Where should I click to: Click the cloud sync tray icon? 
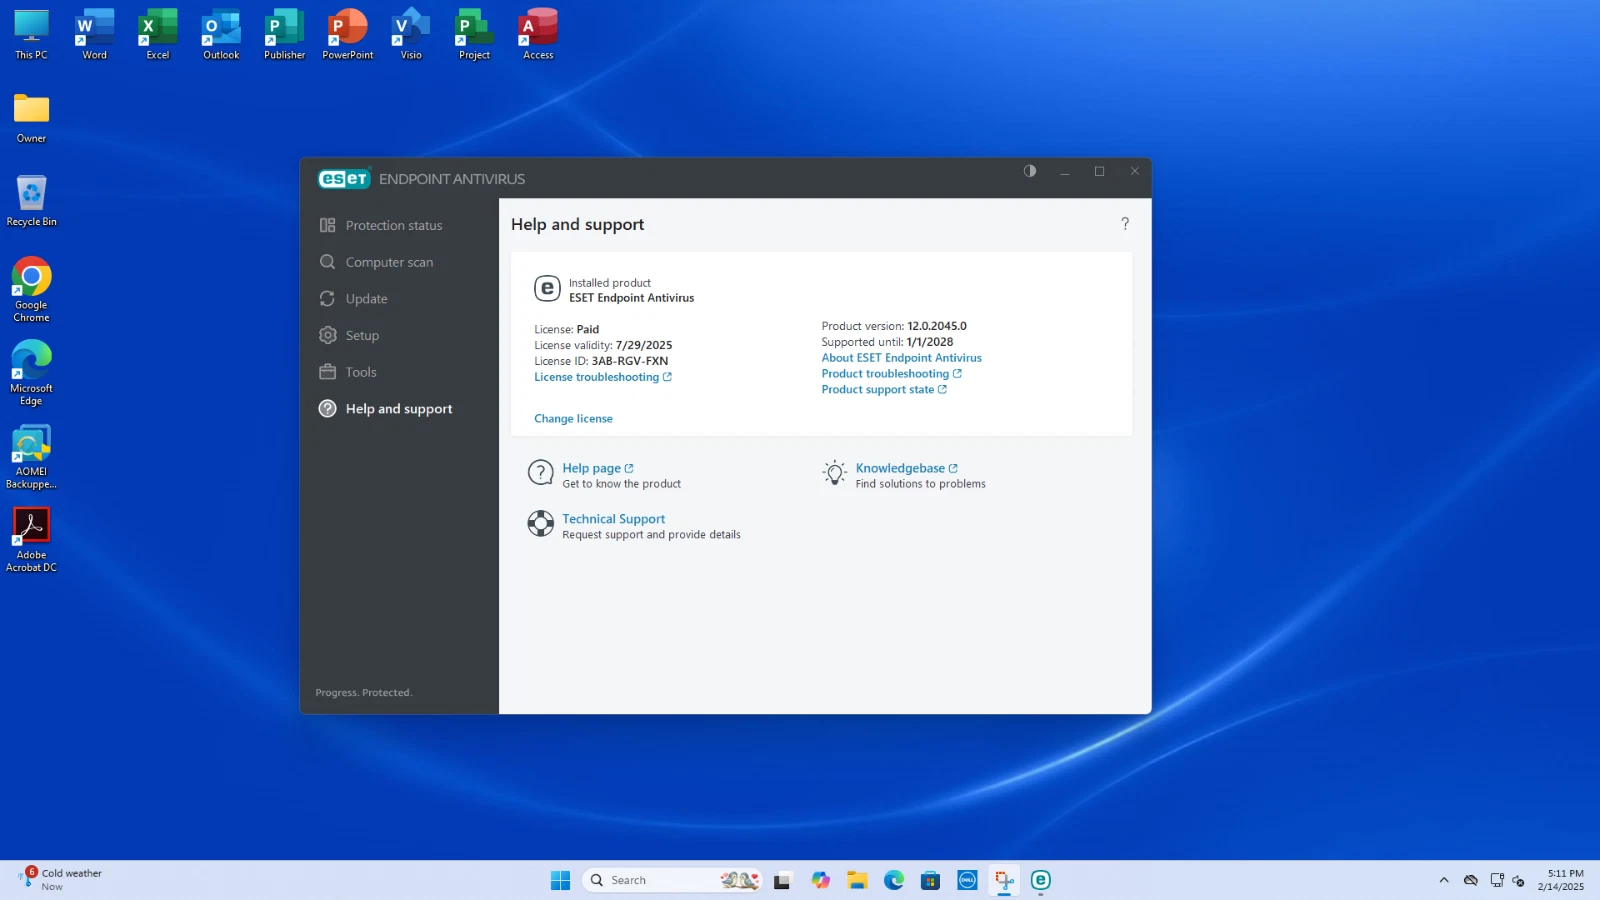[1471, 880]
